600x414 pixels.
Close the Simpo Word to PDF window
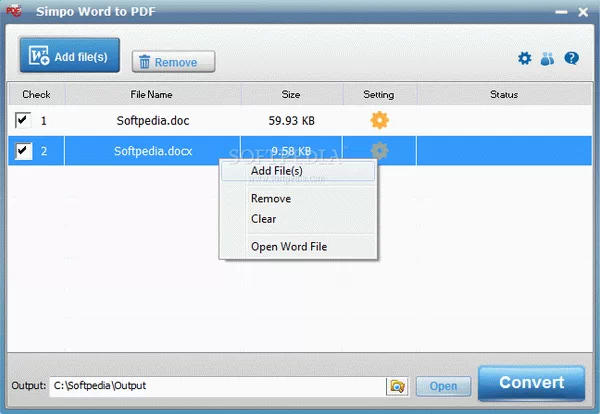[583, 12]
